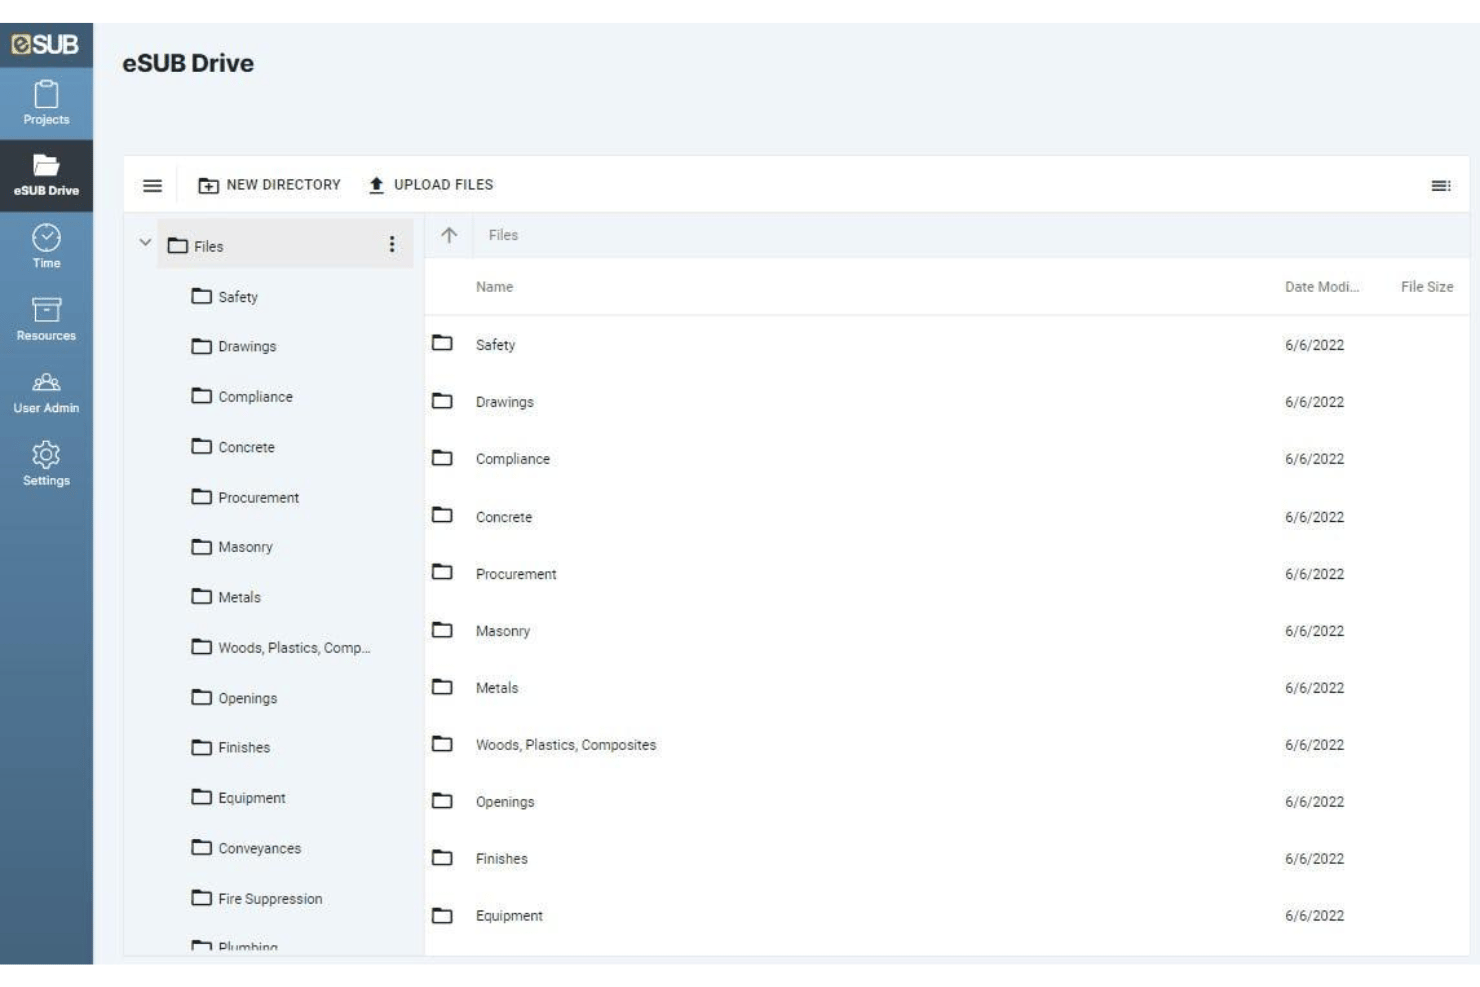Click folder icon beside Compliance list row
Image resolution: width=1480 pixels, height=987 pixels.
point(442,457)
